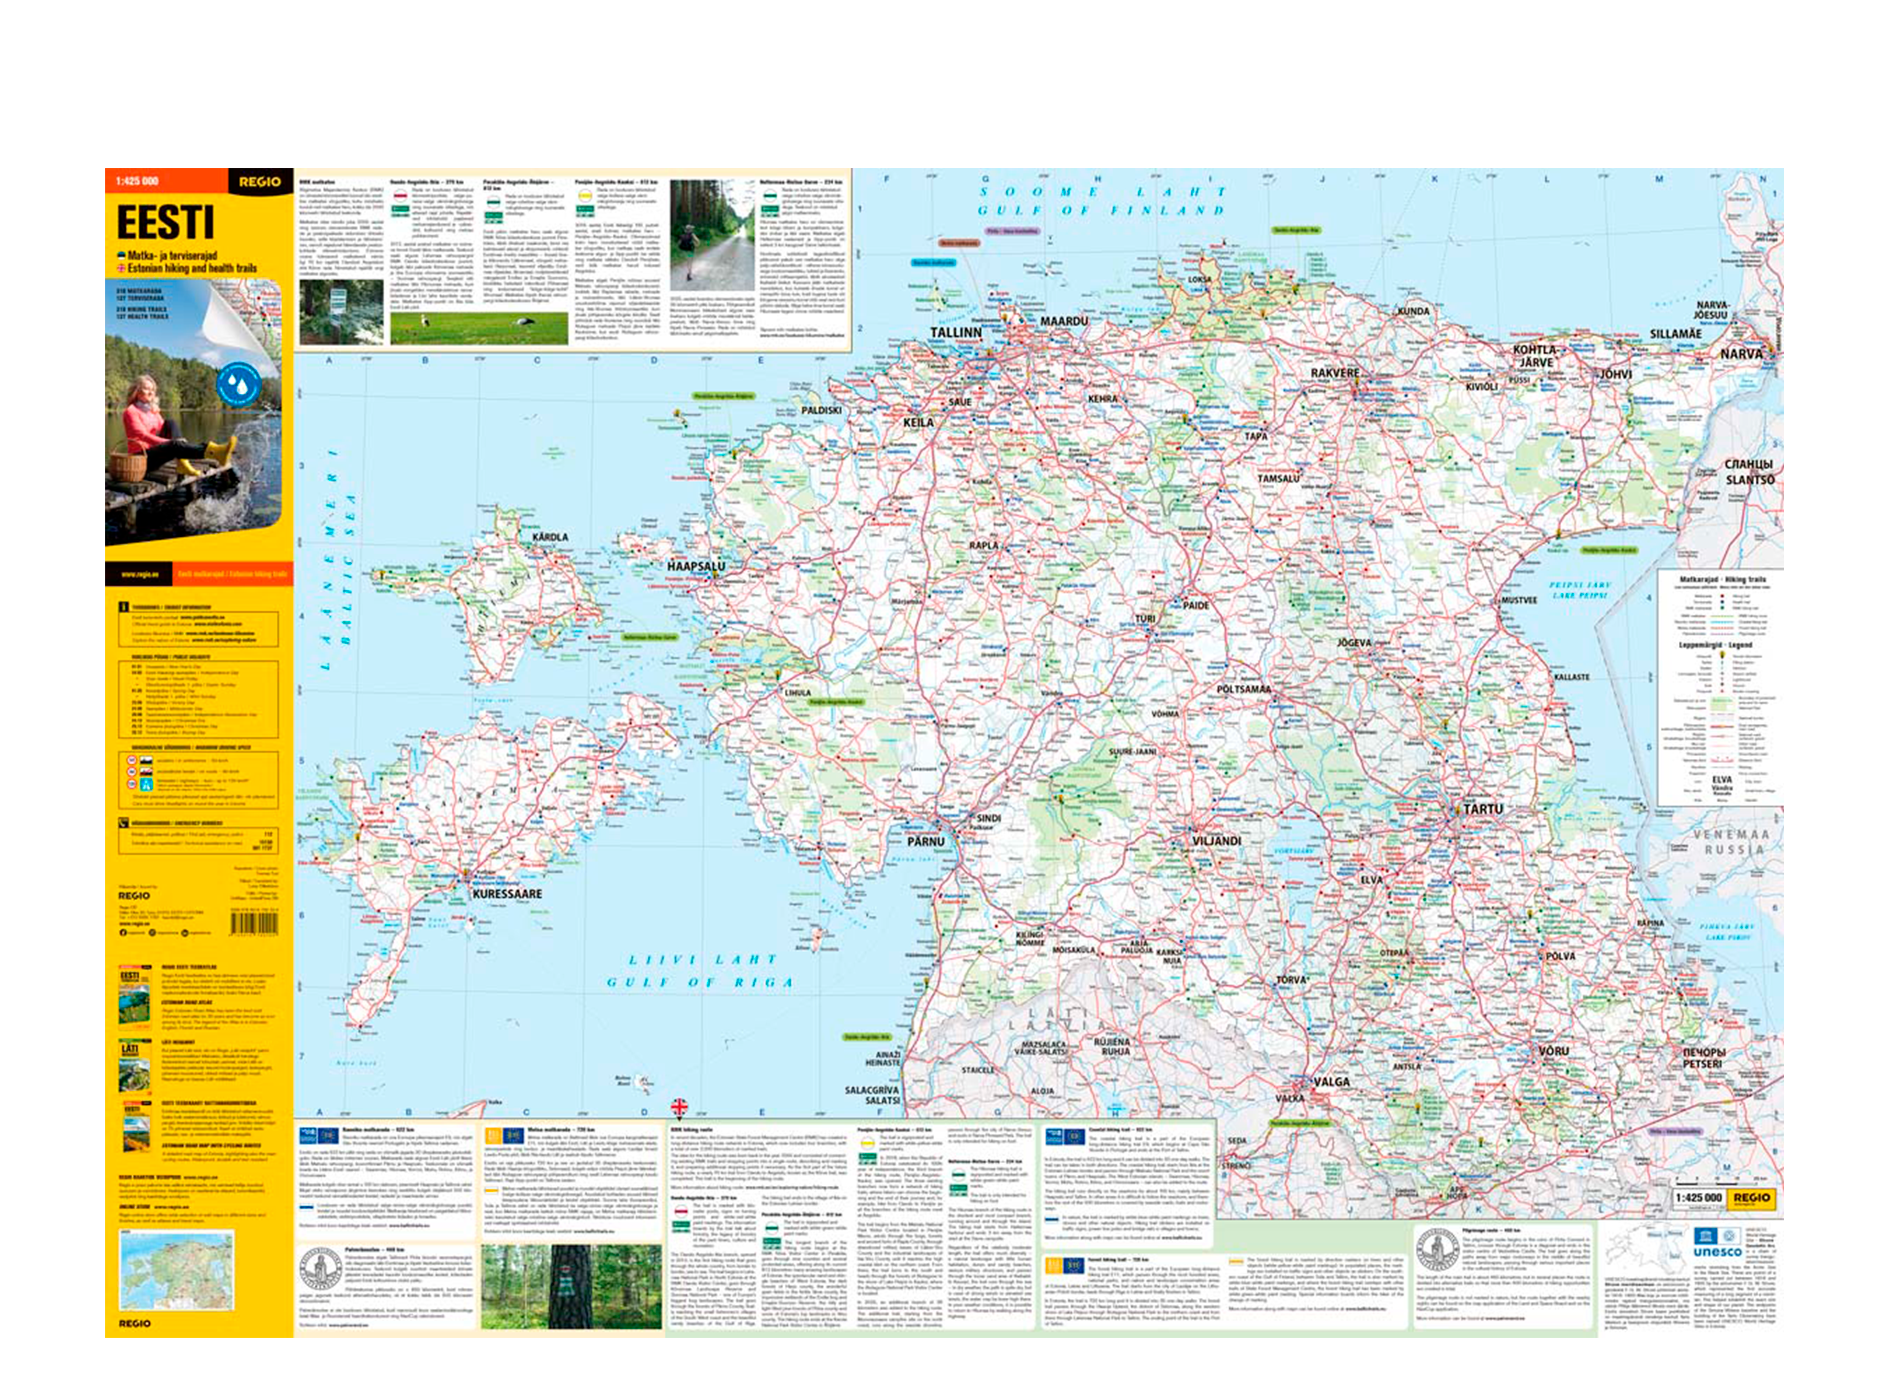
Task: Click the KALLASTE label
Action: 1571,677
